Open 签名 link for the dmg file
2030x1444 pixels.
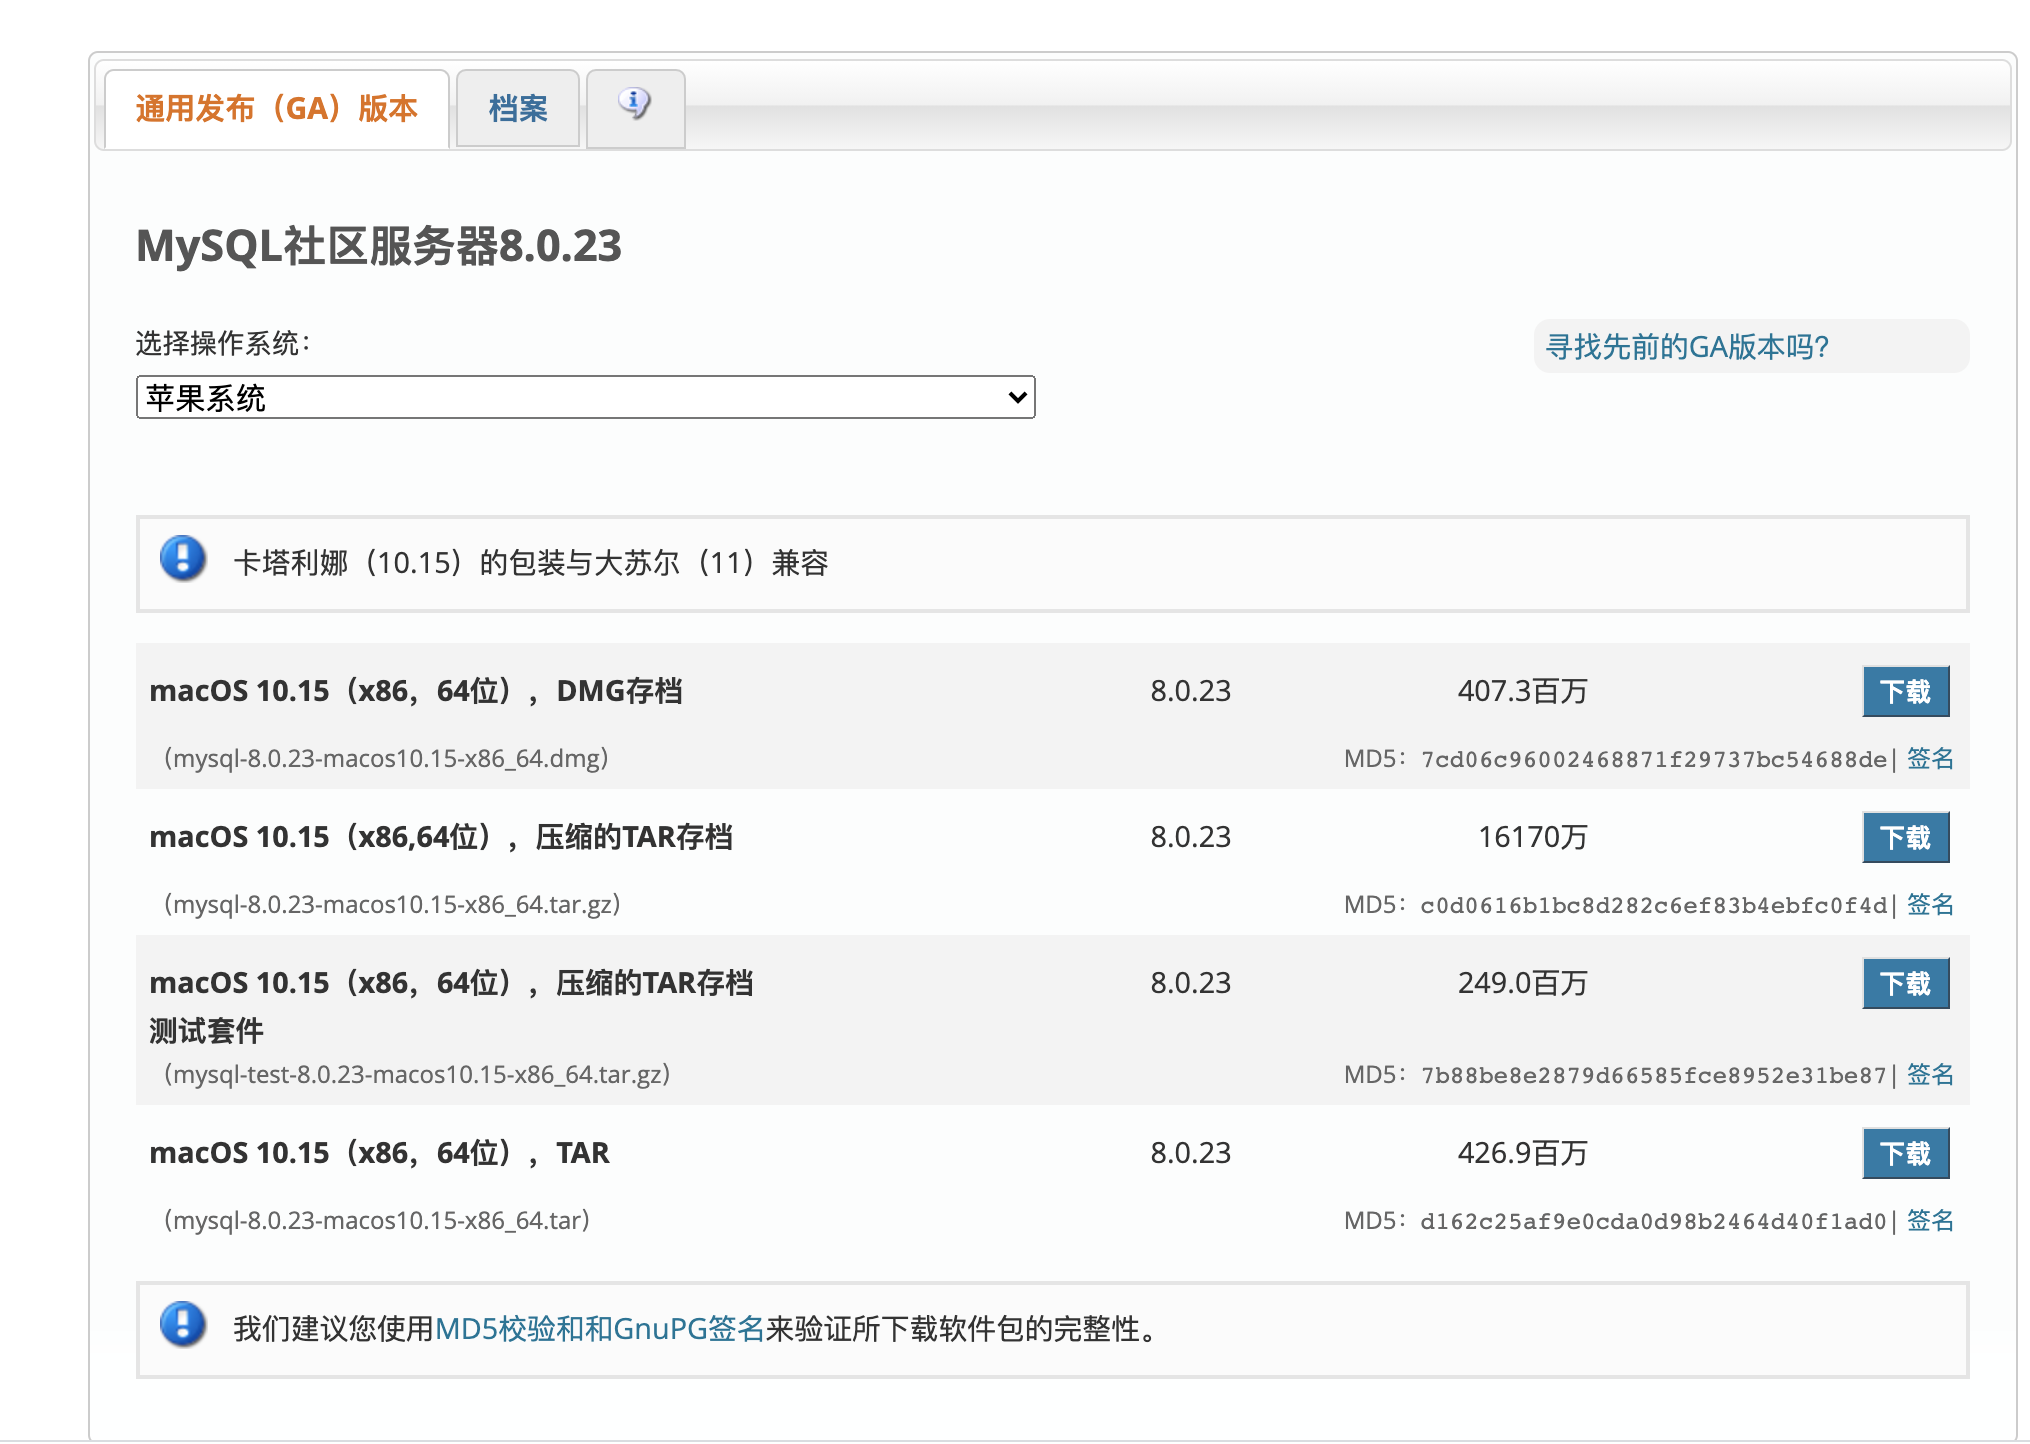(1930, 759)
